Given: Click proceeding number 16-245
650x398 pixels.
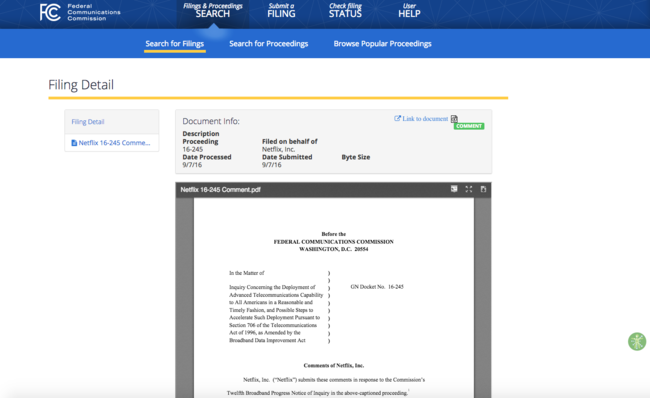Looking at the screenshot, I should (193, 149).
